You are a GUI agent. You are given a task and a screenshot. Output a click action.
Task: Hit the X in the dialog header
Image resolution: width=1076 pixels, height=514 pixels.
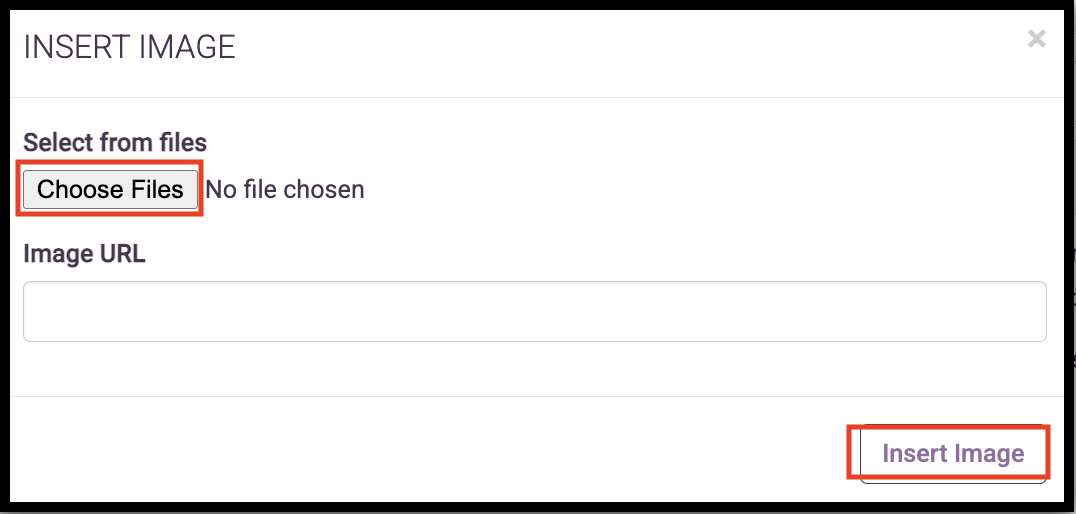(1037, 39)
